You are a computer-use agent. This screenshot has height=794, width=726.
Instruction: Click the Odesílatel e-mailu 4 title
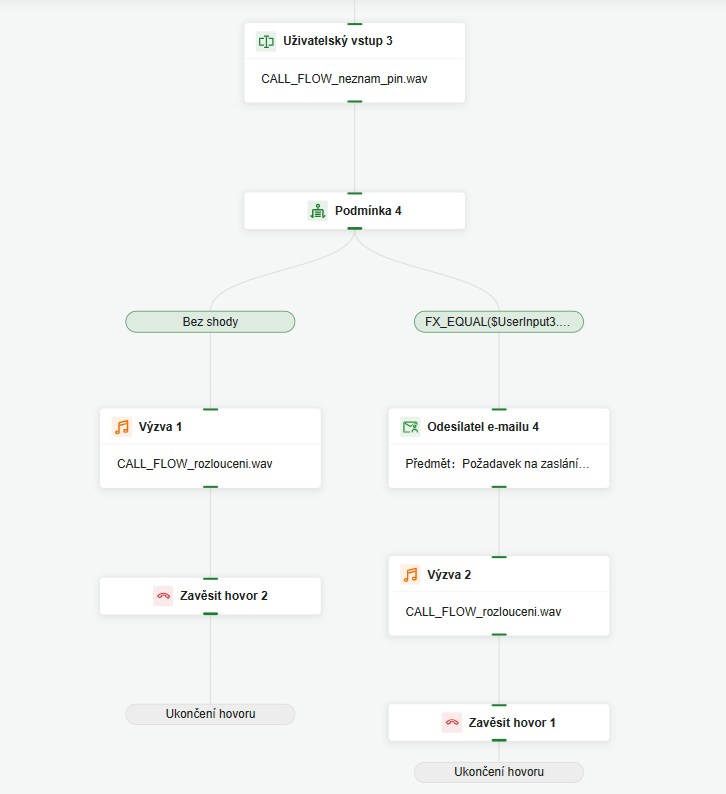[483, 427]
